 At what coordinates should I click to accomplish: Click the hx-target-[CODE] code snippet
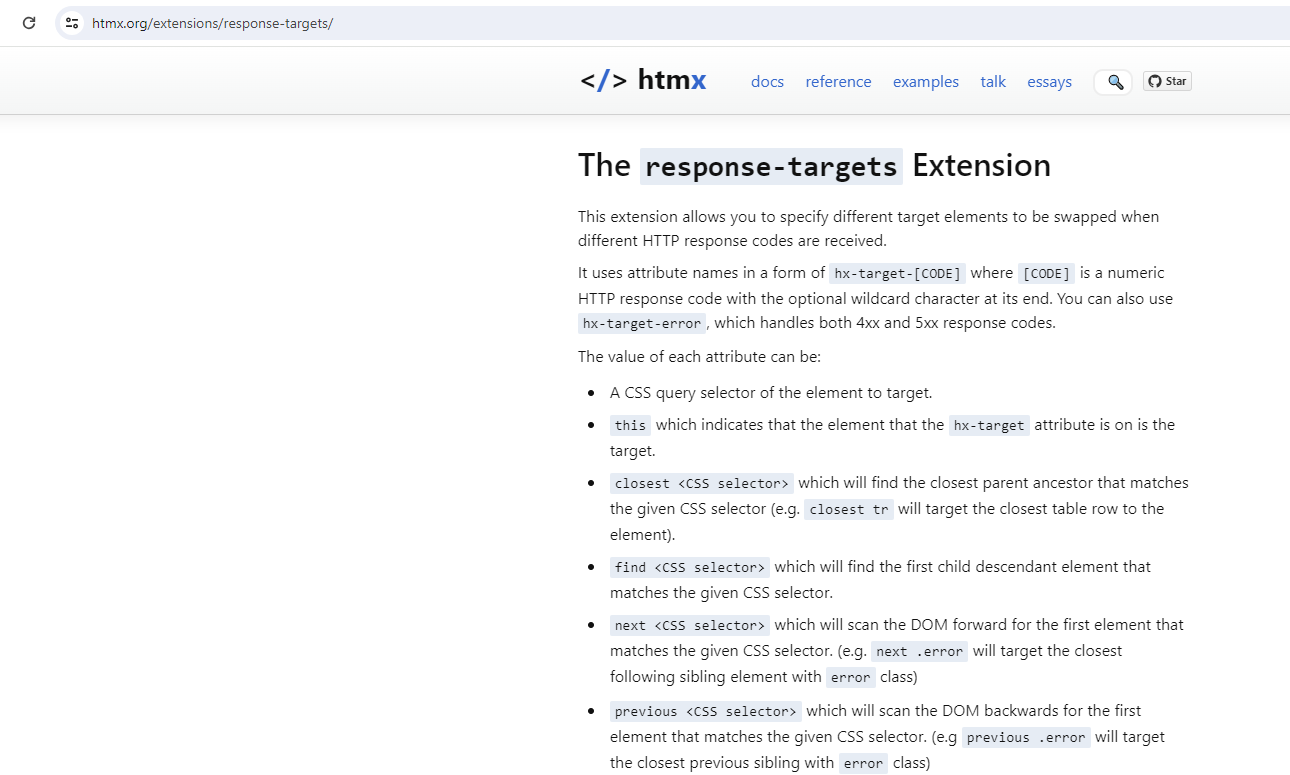pos(898,274)
